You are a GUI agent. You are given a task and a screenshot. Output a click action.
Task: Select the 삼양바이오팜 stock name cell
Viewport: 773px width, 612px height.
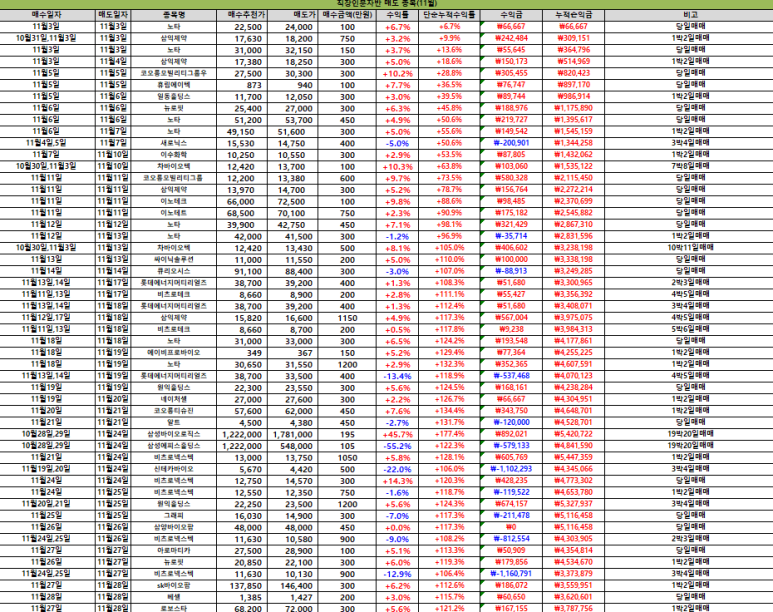(174, 527)
